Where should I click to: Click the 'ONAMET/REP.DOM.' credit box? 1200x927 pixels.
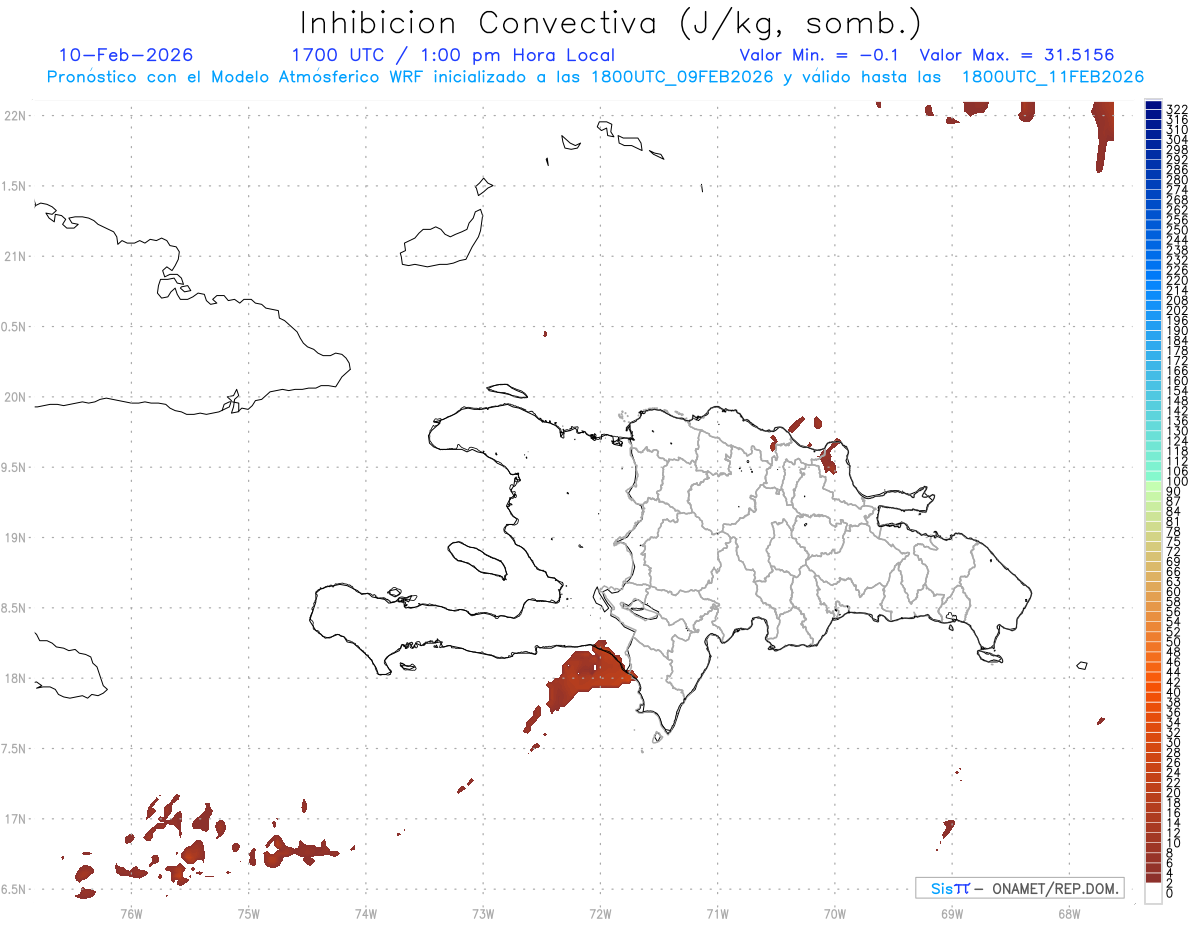coord(1020,888)
